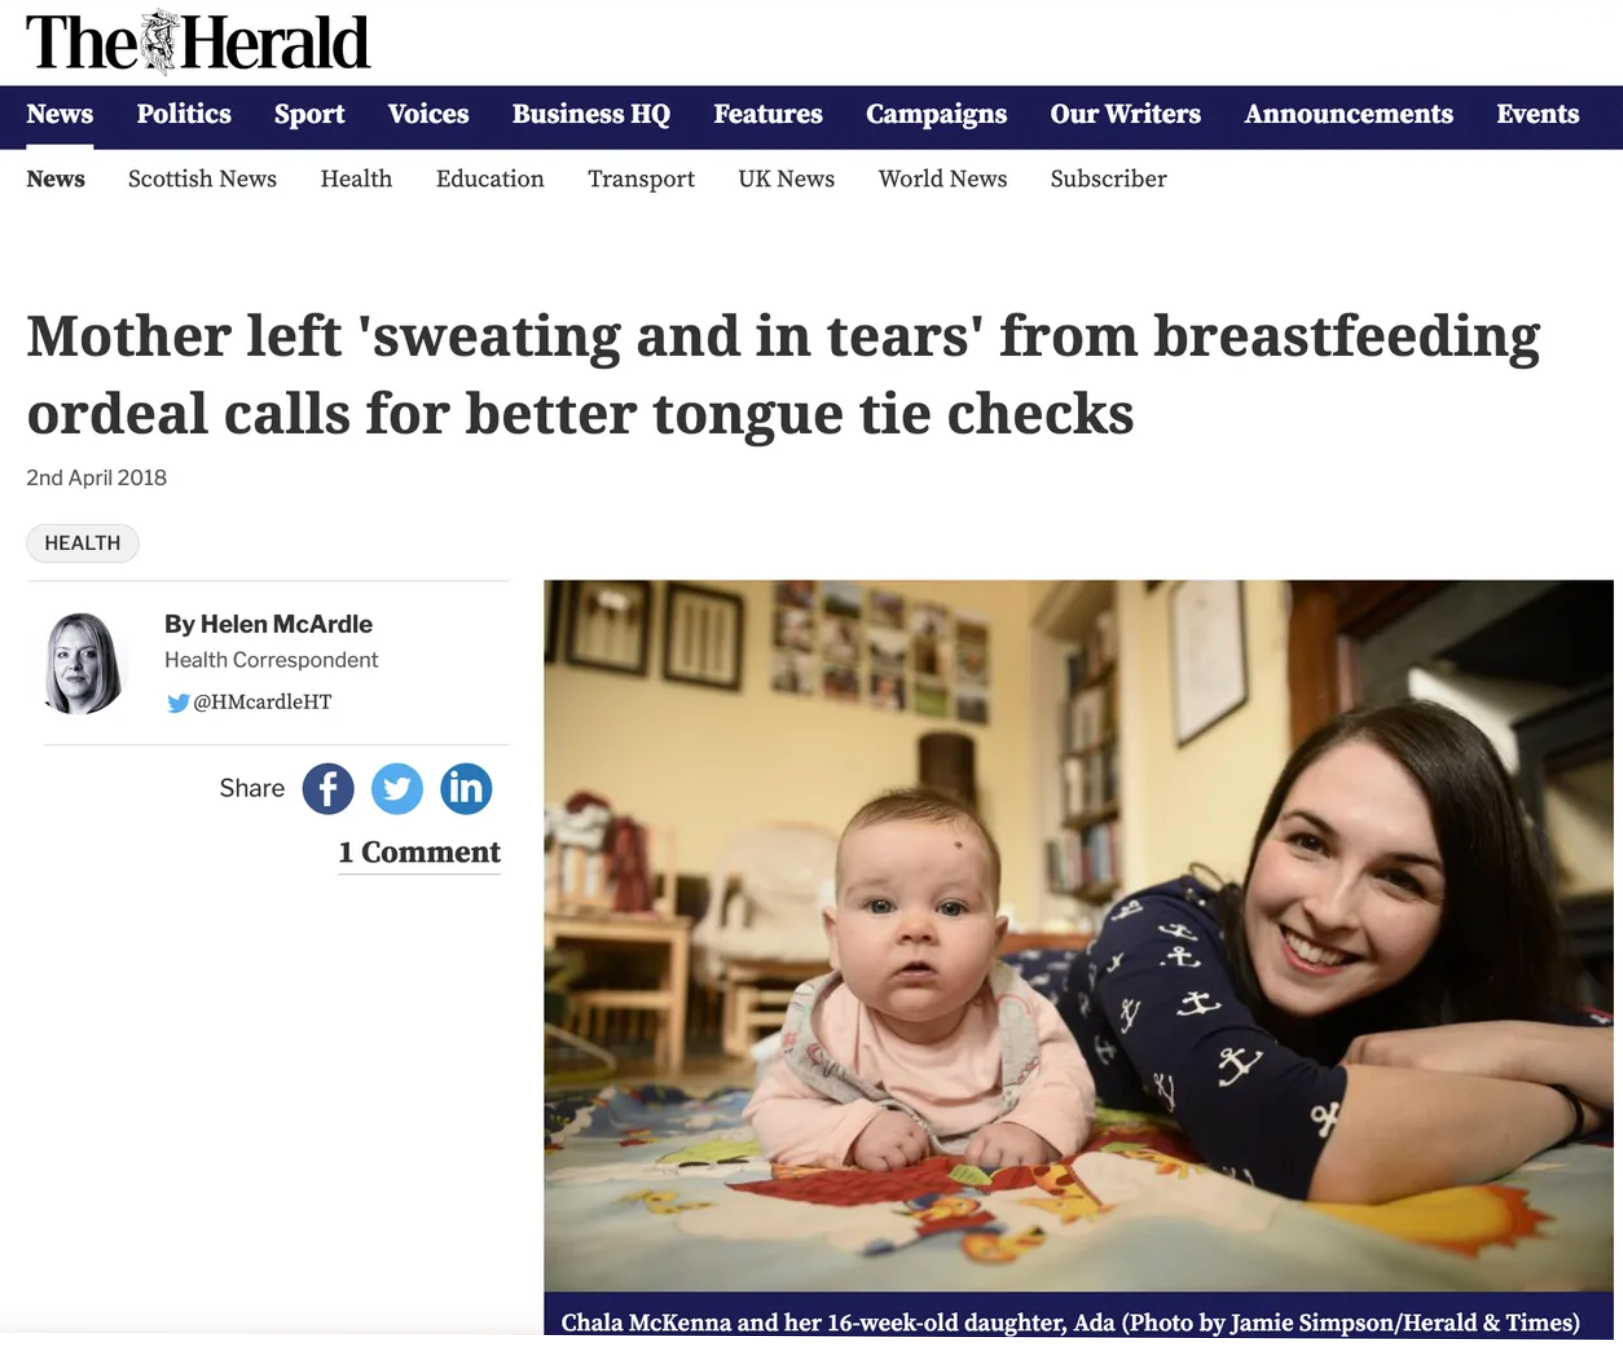
Task: Open Voices in main navigation
Action: (x=428, y=114)
